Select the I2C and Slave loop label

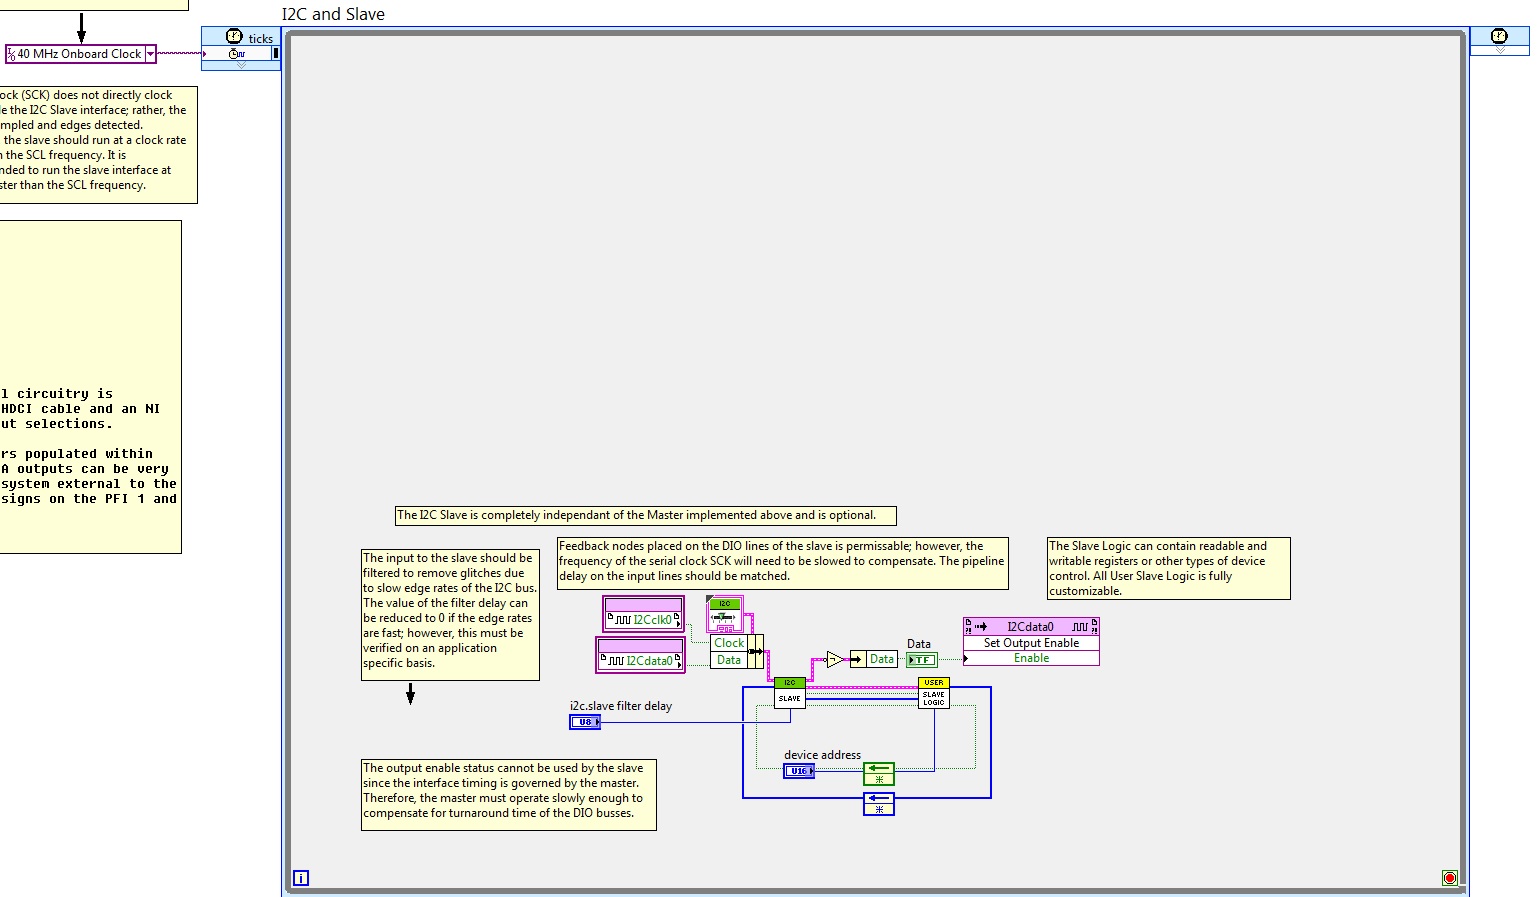[333, 14]
